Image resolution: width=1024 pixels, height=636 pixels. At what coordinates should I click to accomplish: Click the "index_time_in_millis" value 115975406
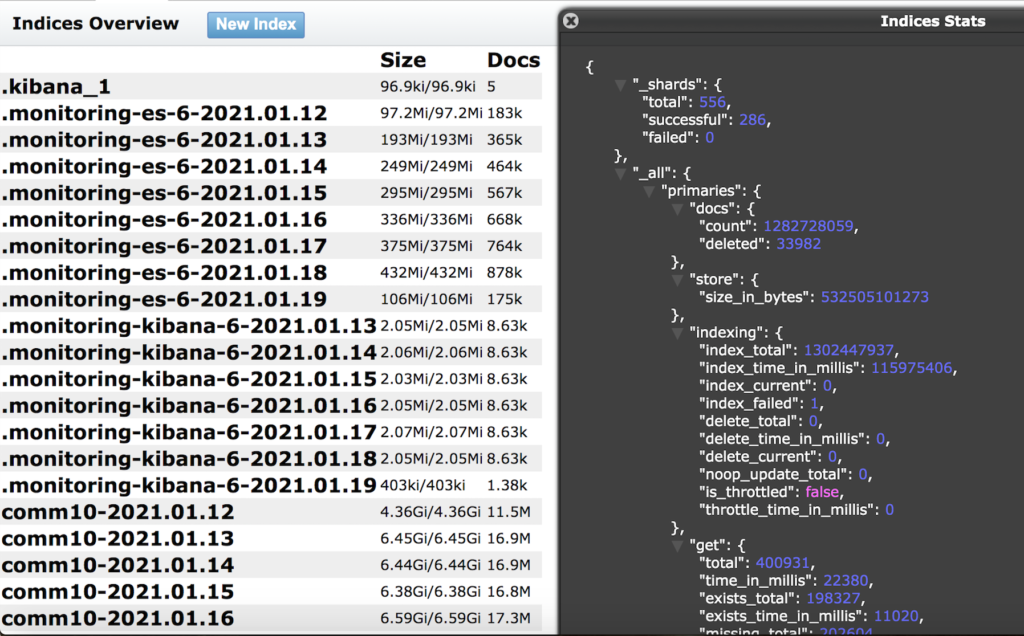(912, 368)
